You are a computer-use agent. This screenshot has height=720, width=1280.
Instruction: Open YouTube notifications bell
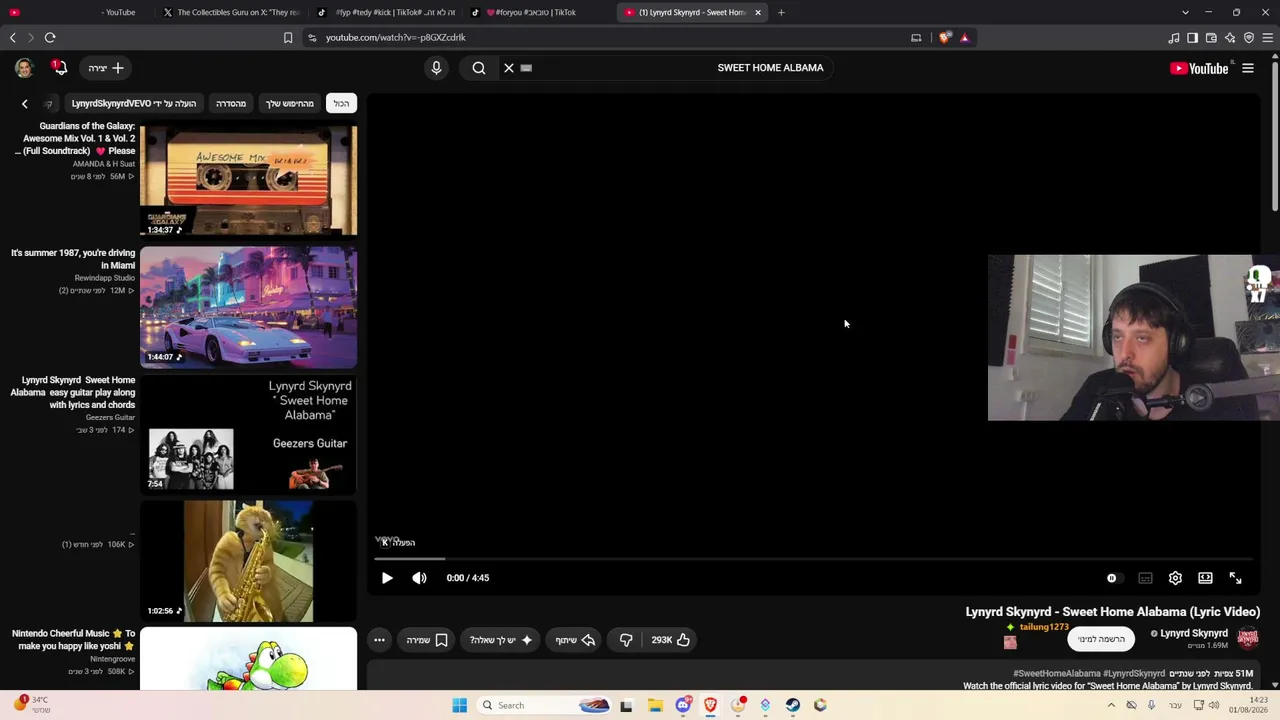coord(60,68)
